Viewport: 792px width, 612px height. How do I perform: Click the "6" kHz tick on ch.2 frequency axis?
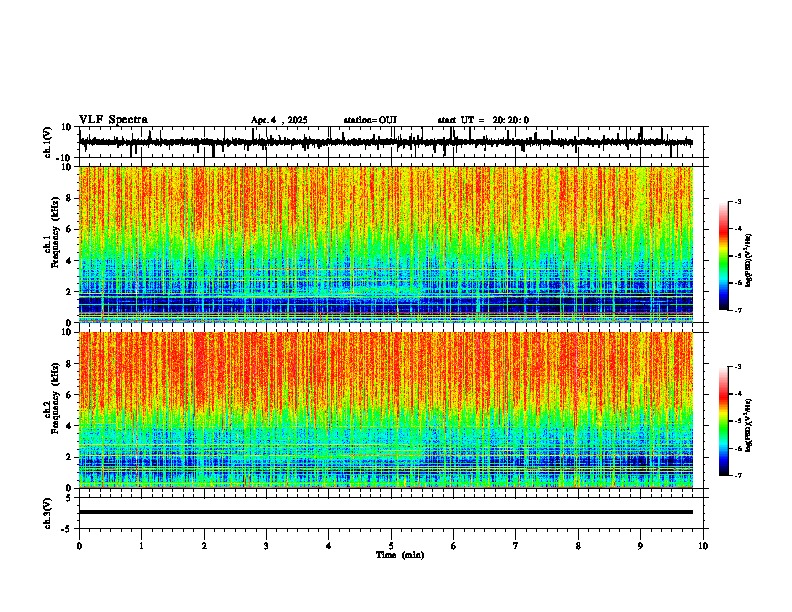pyautogui.click(x=69, y=395)
